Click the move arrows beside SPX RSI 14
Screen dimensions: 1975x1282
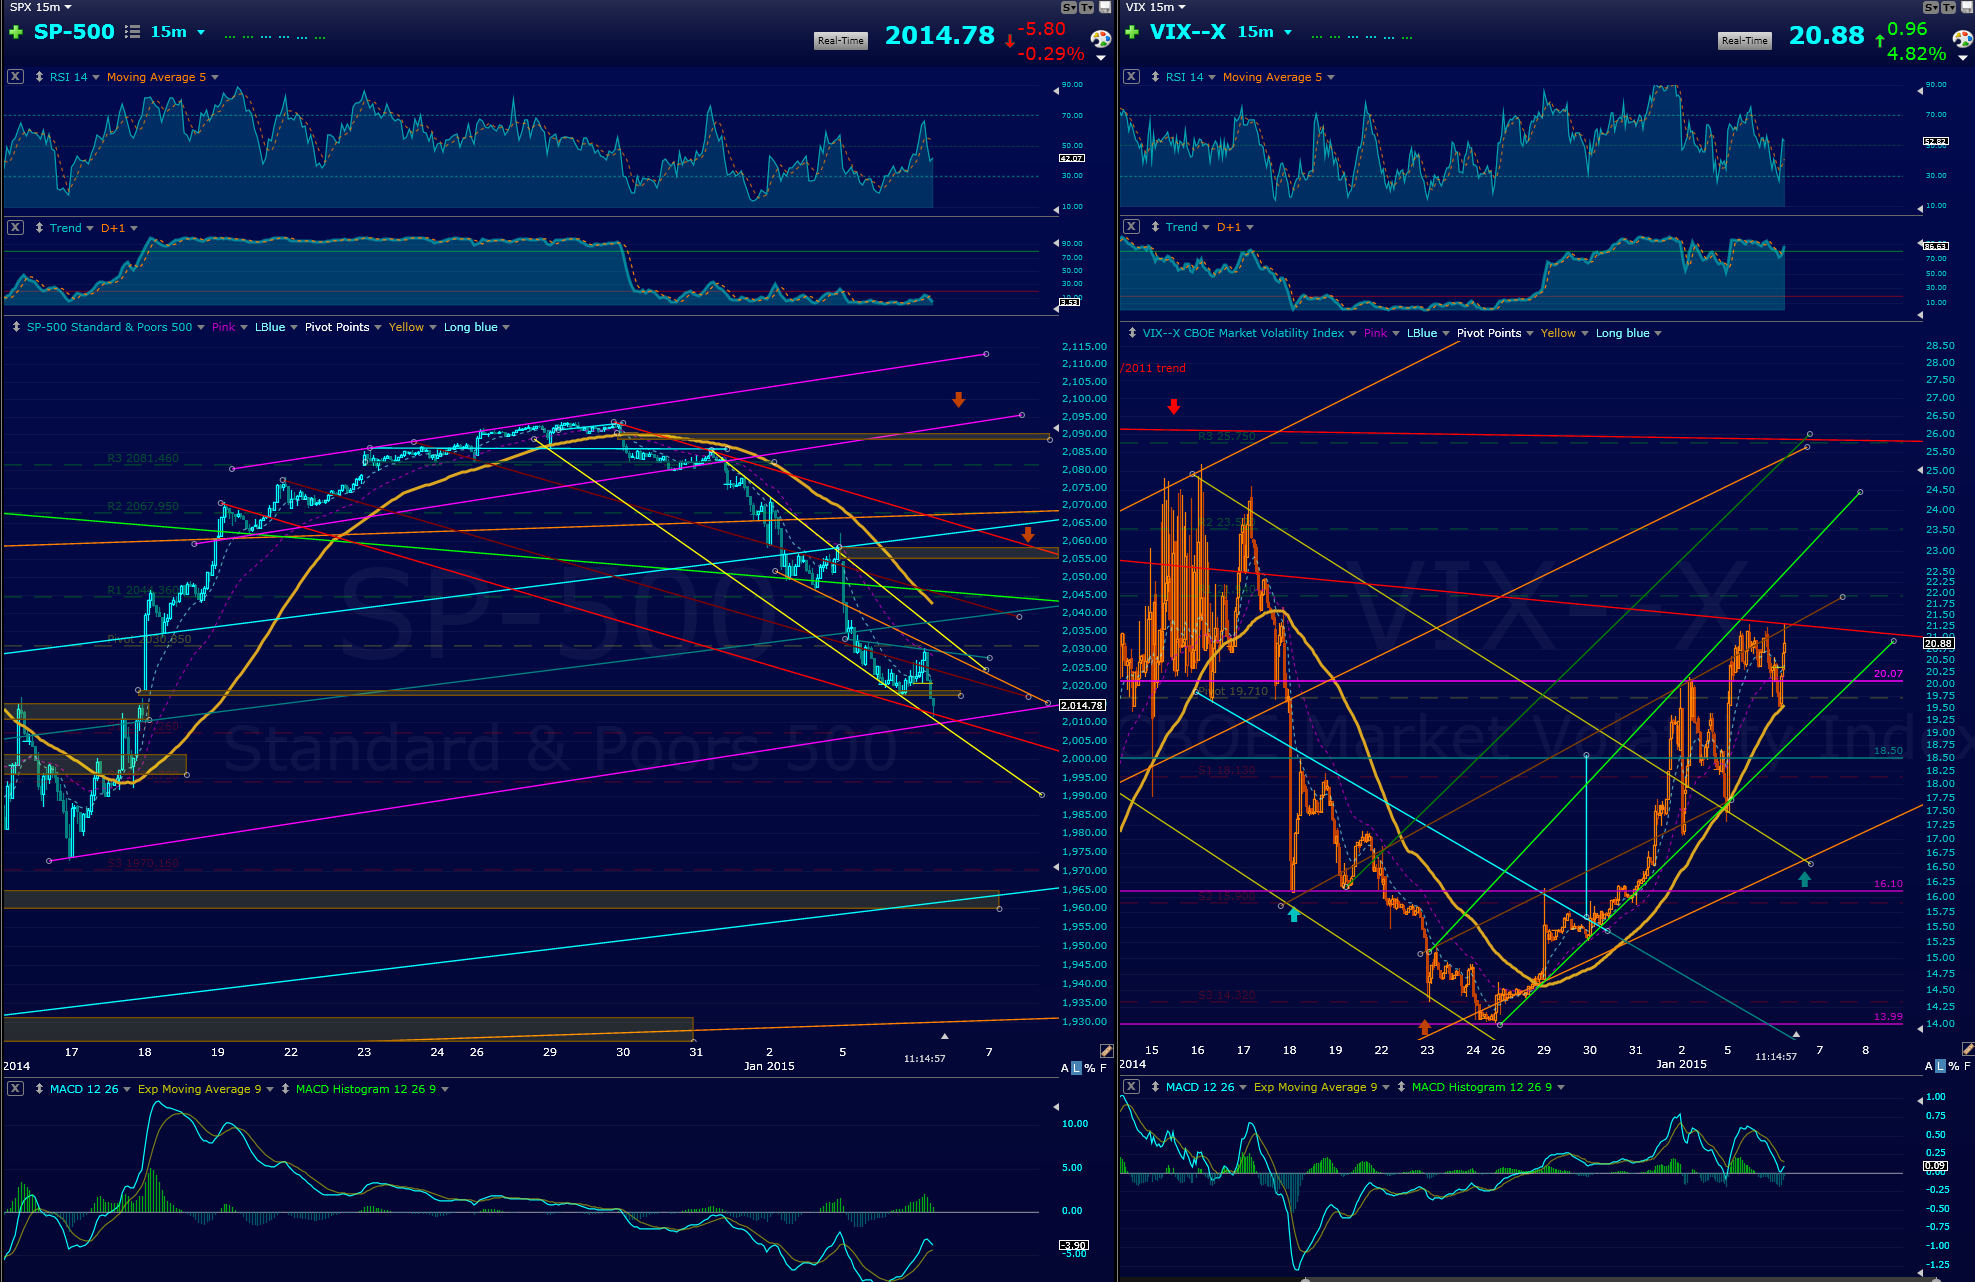pyautogui.click(x=39, y=76)
